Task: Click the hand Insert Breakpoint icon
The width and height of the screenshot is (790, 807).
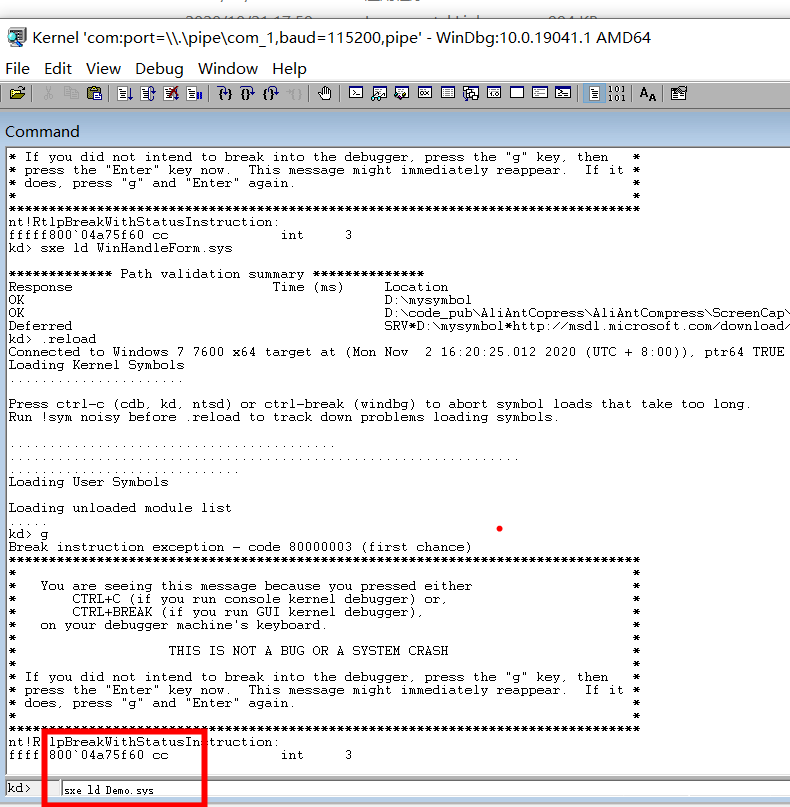Action: 324,93
